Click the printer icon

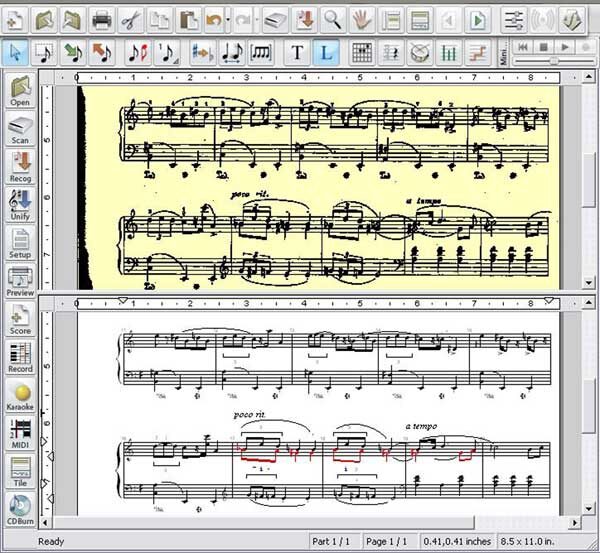pos(102,20)
